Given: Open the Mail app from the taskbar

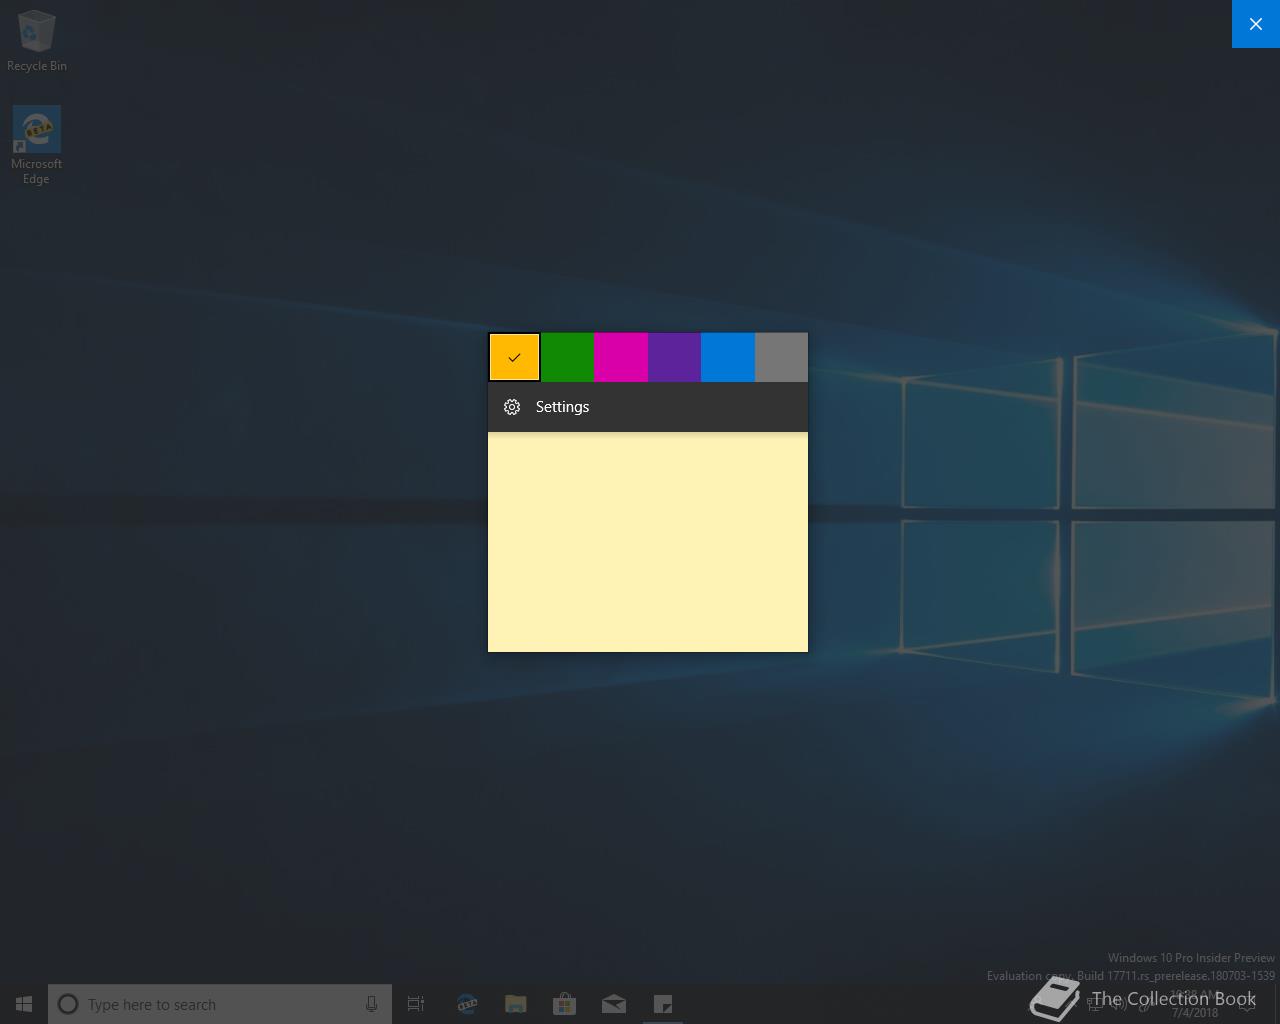Looking at the screenshot, I should click(x=614, y=1004).
